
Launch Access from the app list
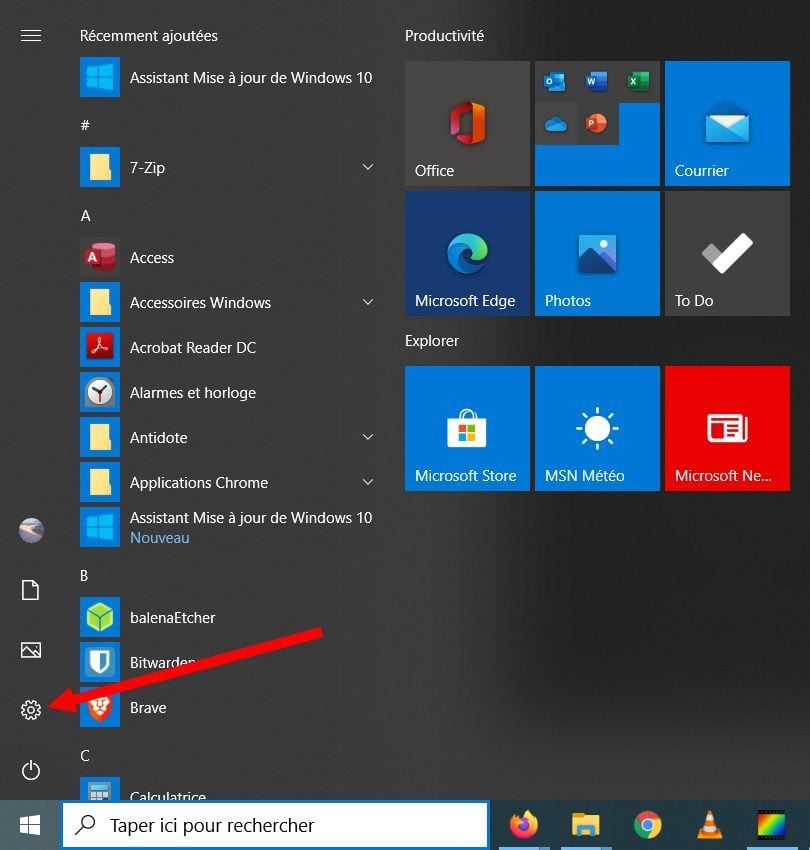coord(228,257)
